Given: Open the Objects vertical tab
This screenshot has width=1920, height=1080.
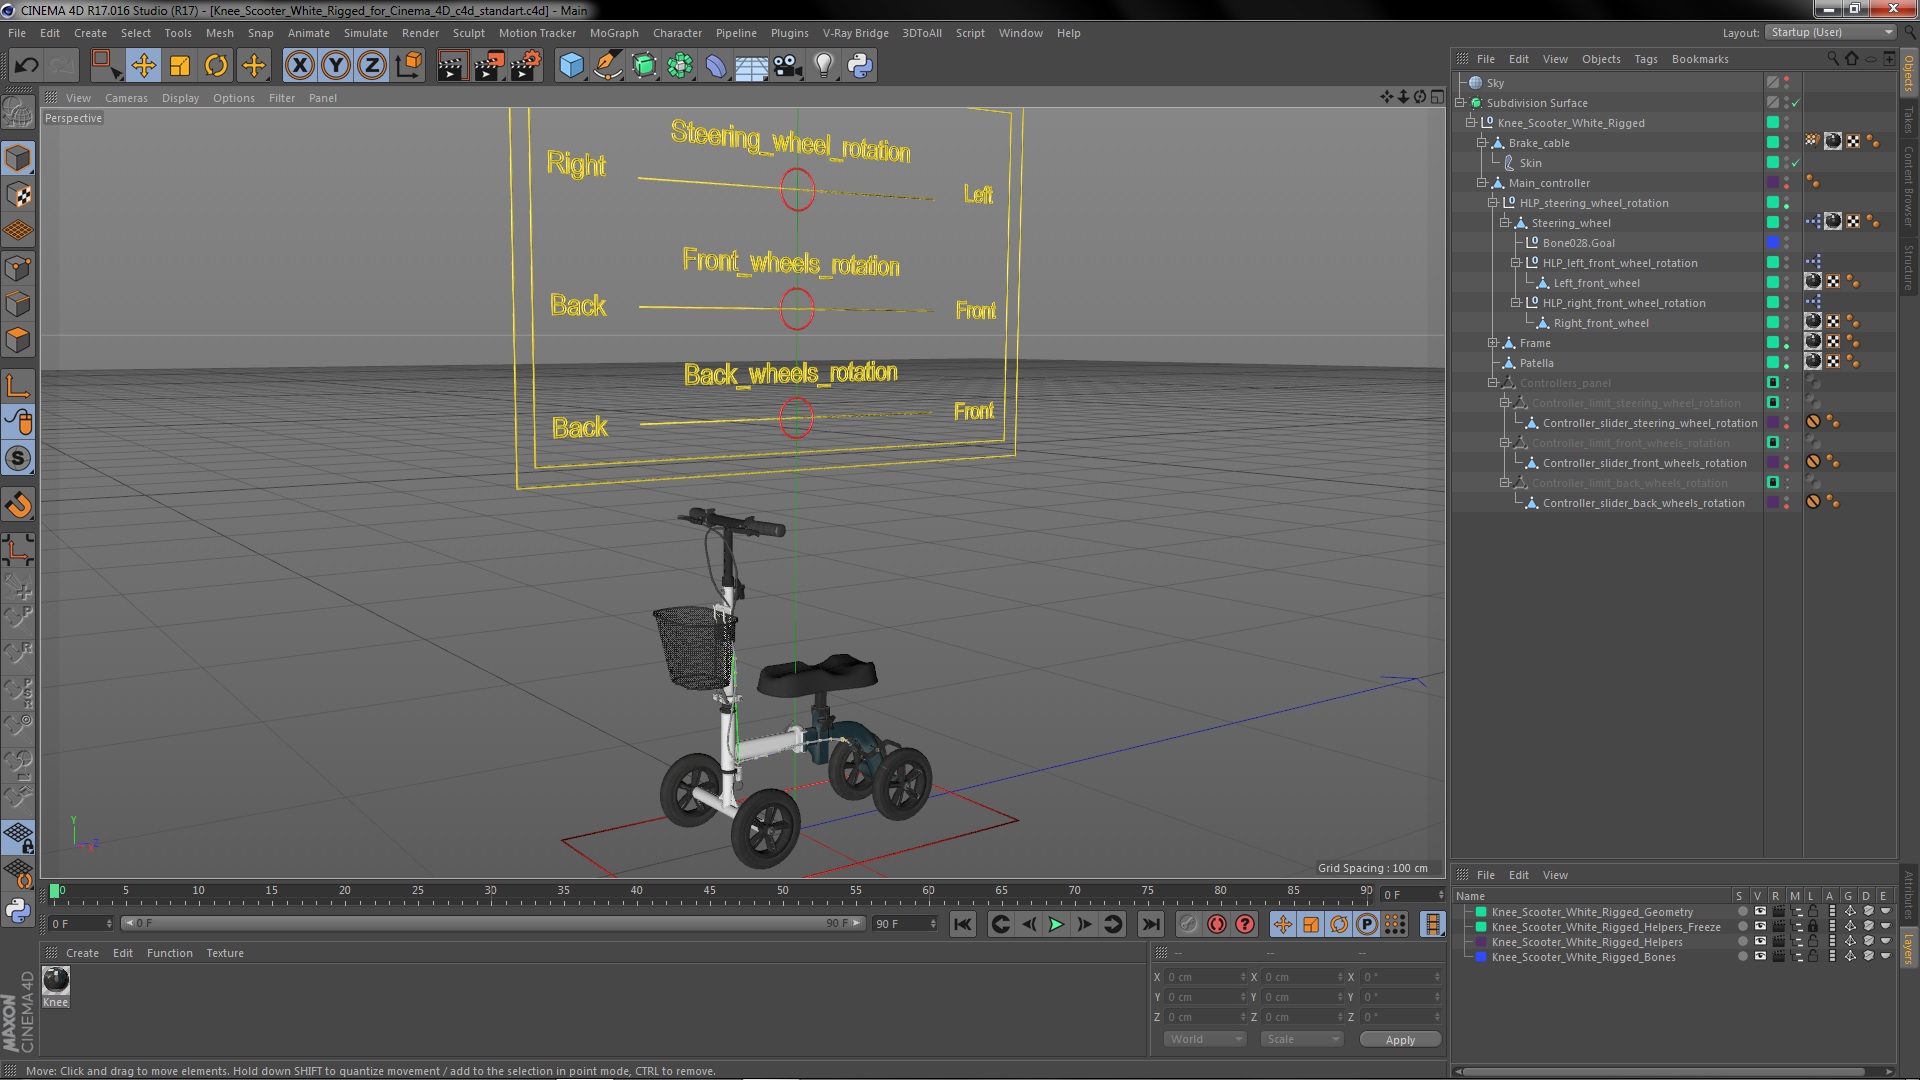Looking at the screenshot, I should (x=1909, y=72).
